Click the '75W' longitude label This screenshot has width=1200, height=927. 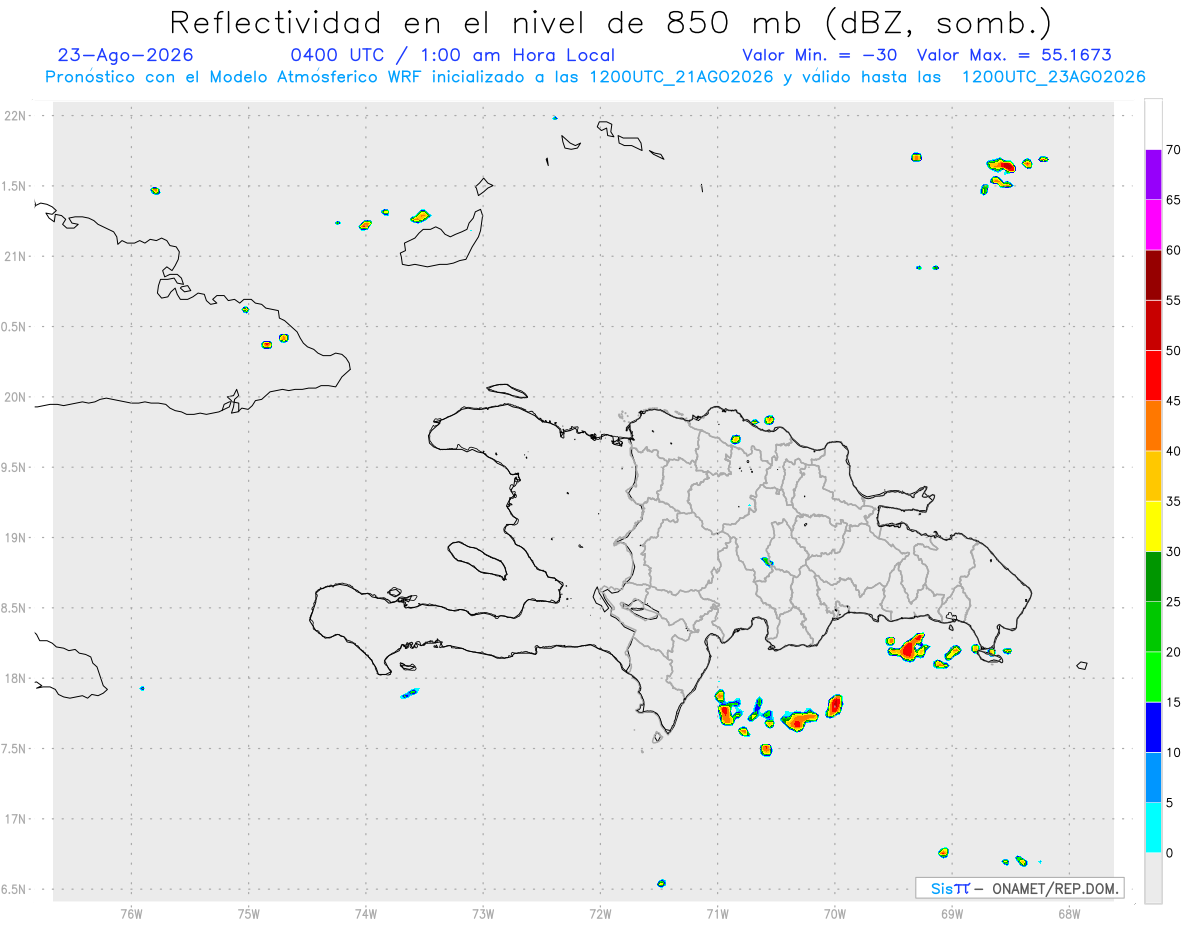[x=249, y=914]
